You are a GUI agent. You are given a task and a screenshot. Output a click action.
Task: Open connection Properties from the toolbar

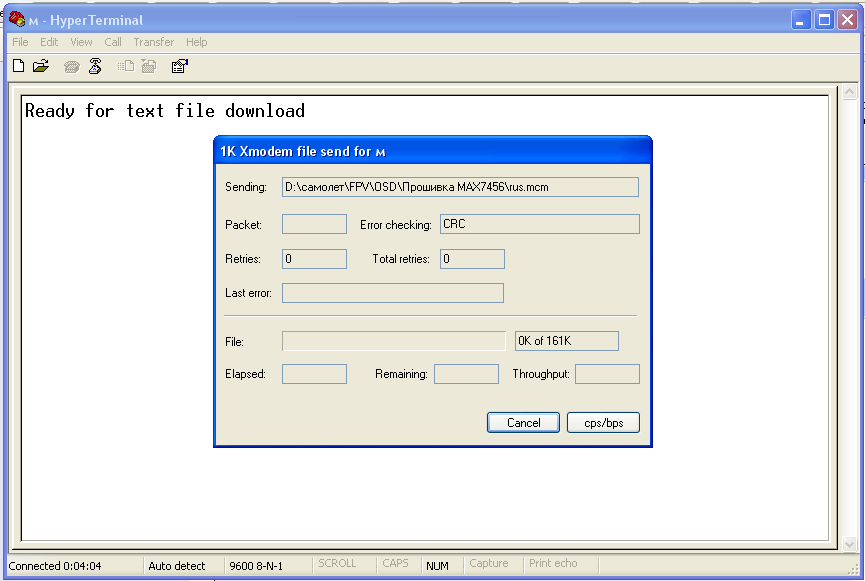tap(180, 67)
